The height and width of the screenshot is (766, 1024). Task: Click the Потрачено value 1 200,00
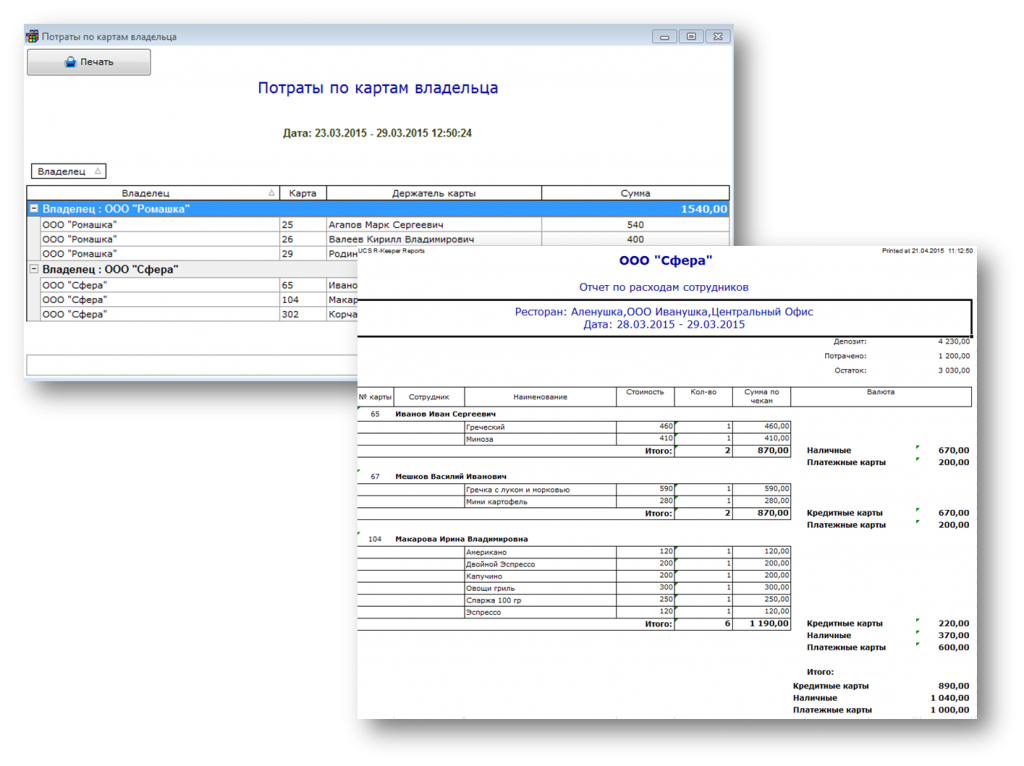[x=953, y=356]
